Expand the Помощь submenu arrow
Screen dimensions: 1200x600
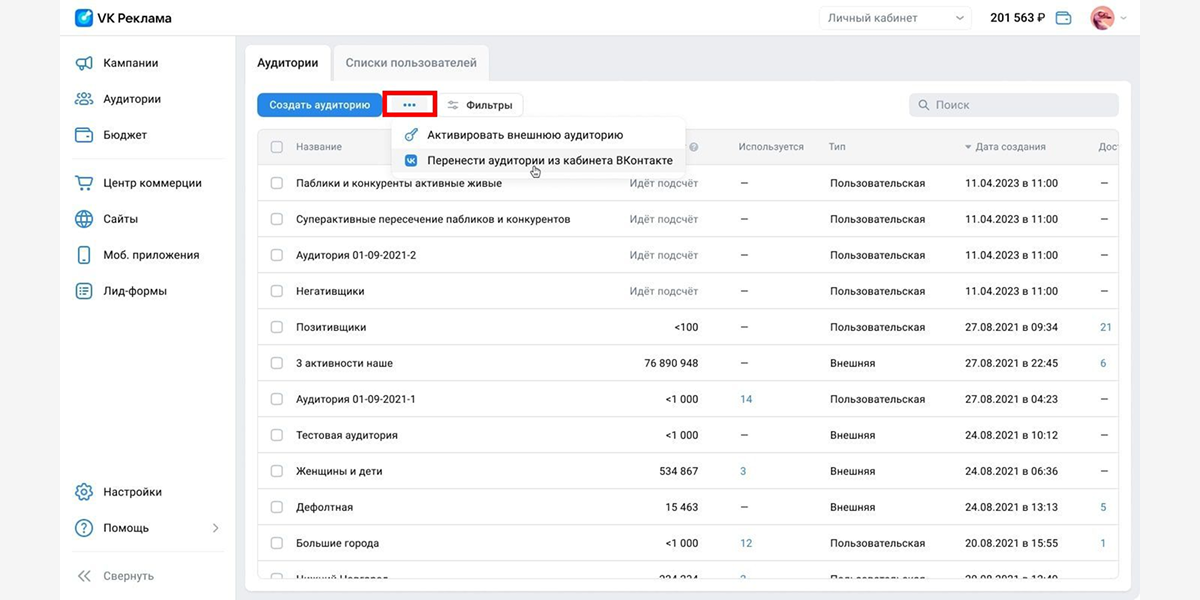tap(215, 528)
